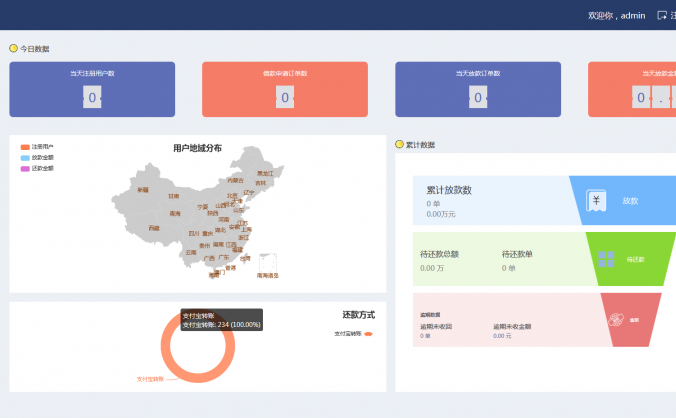This screenshot has width=676, height=418.
Task: Select the green 待还款 funnel segment
Action: coord(630,259)
